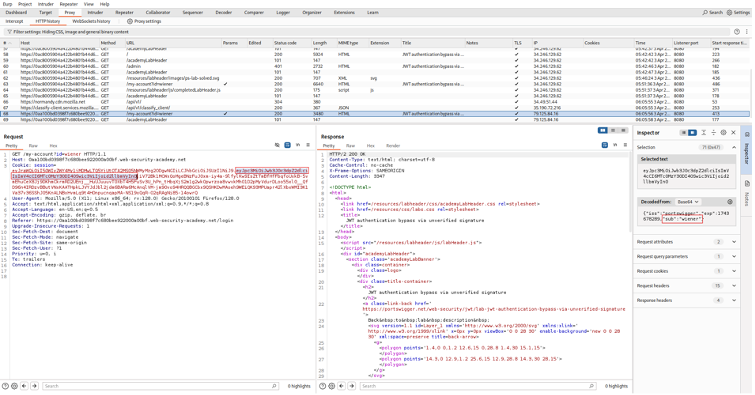
Task: Switch to Intercept sub-tab
Action: click(x=14, y=21)
